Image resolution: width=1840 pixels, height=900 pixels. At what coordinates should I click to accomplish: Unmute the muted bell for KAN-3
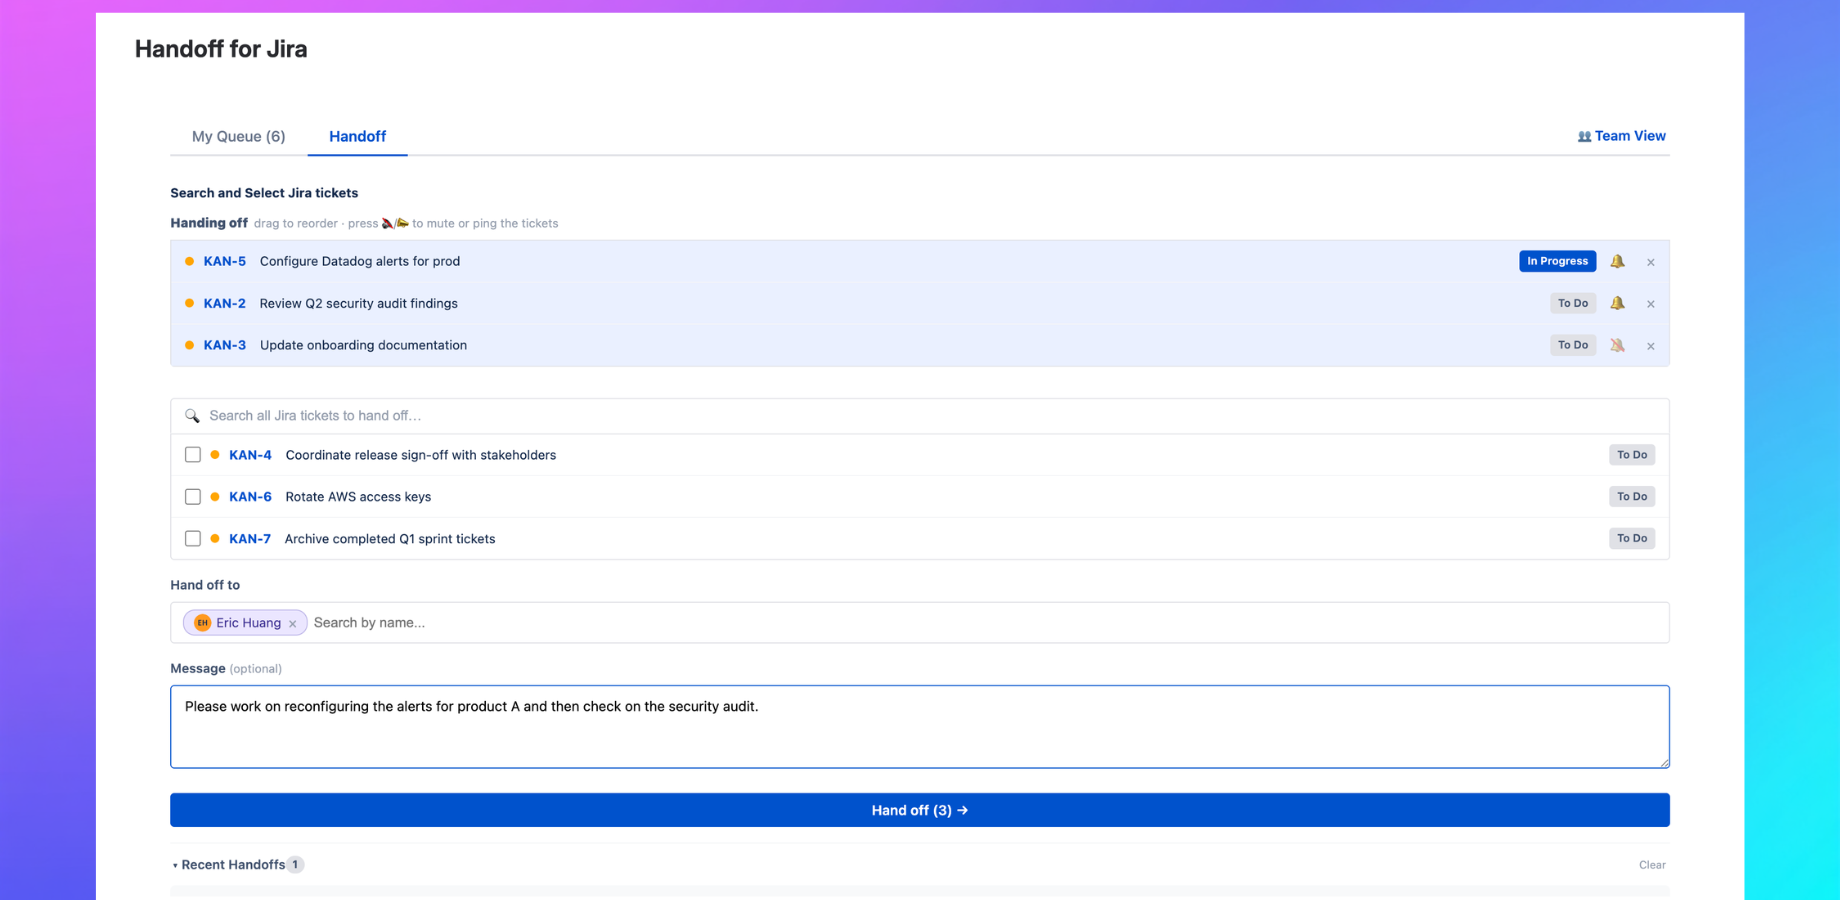(x=1617, y=345)
